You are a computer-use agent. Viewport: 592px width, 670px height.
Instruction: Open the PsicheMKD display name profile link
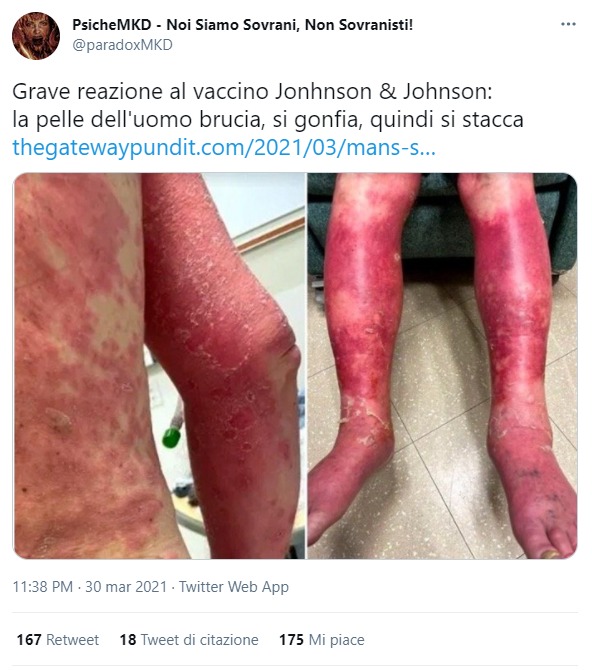(242, 25)
